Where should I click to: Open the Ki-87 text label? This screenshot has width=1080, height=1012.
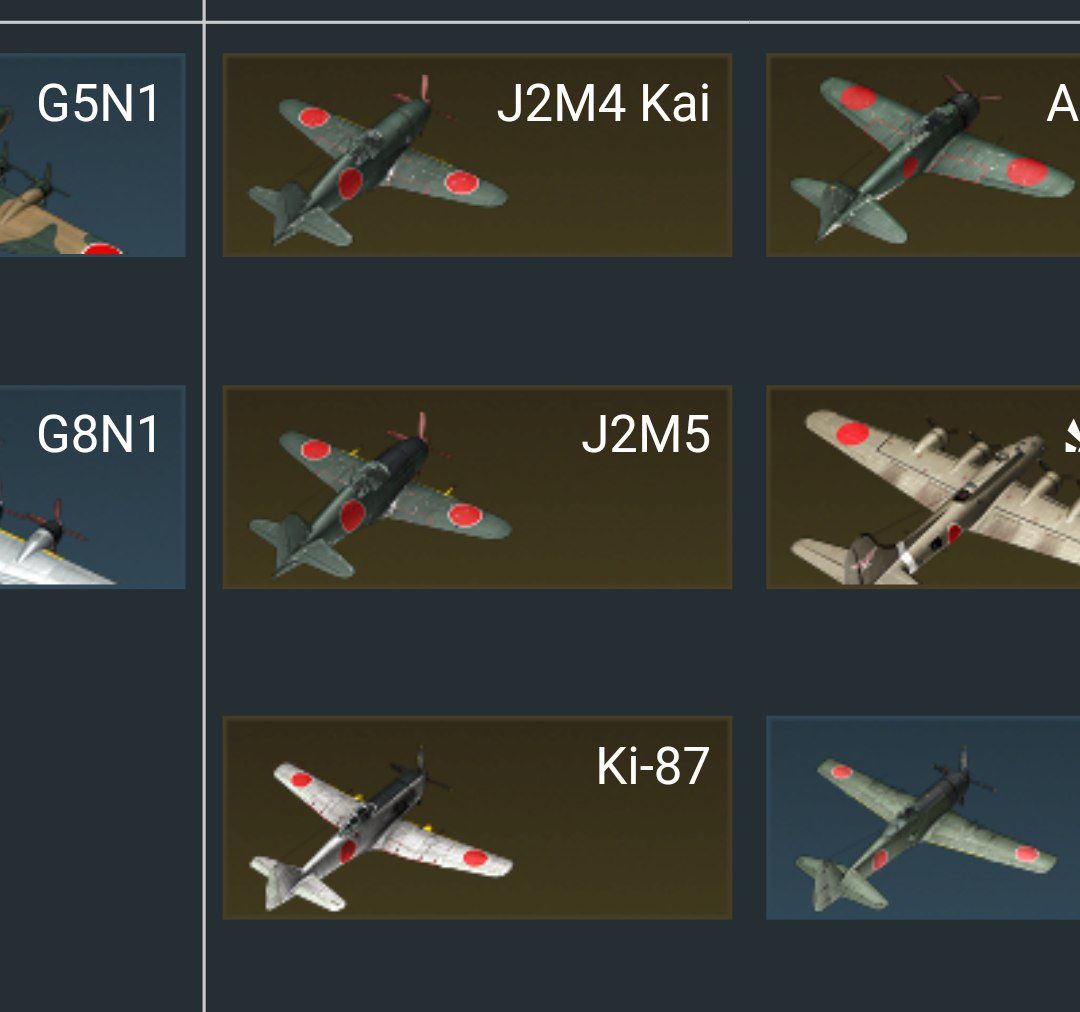tap(652, 765)
